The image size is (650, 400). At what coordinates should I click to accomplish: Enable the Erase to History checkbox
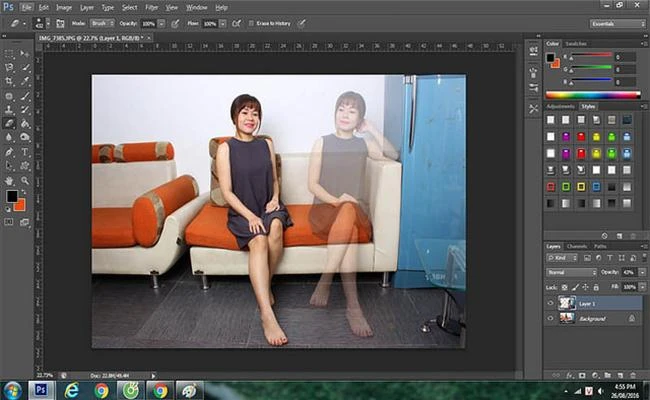[x=250, y=23]
